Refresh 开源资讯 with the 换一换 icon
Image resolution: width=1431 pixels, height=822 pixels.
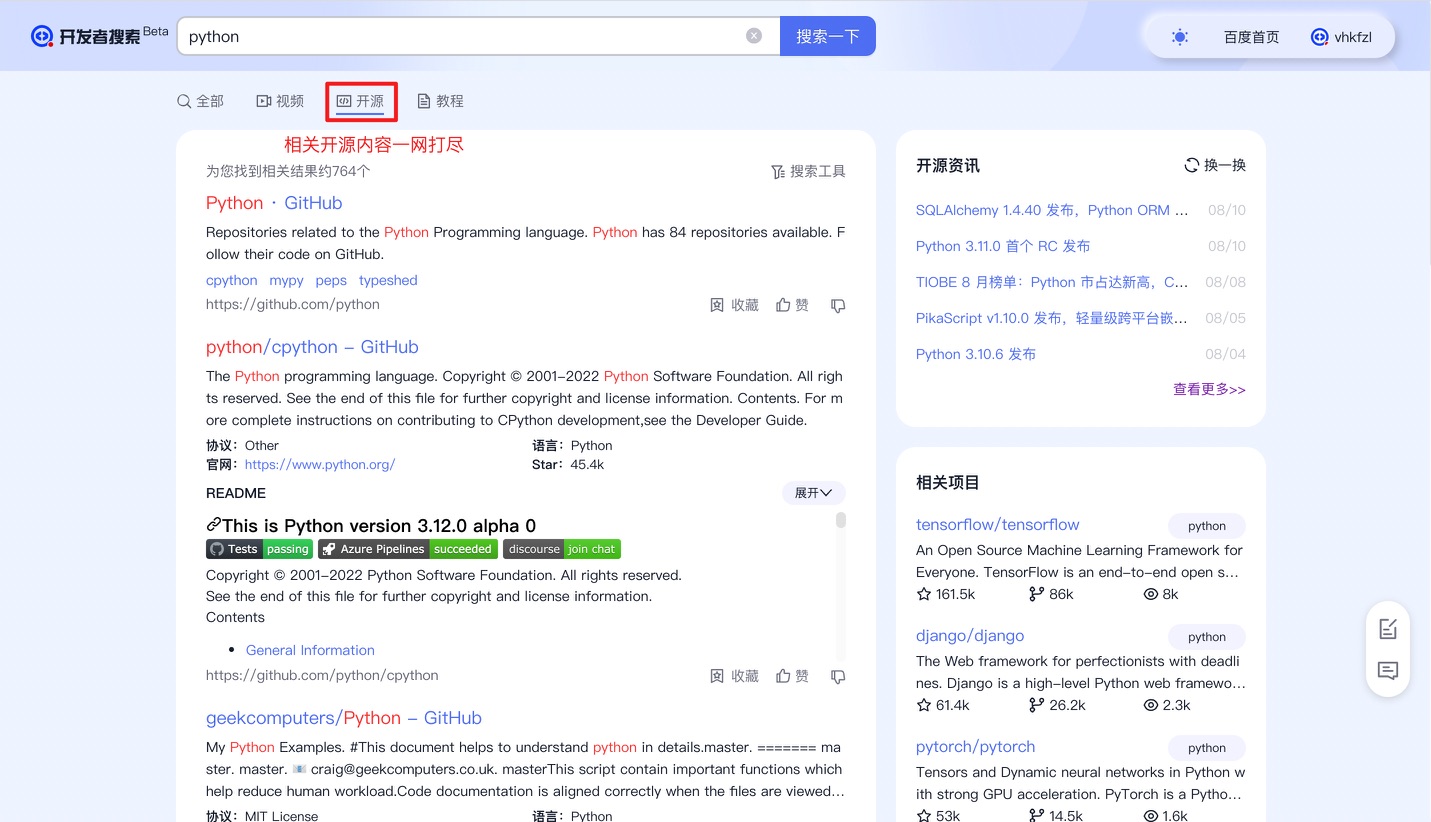[1191, 165]
